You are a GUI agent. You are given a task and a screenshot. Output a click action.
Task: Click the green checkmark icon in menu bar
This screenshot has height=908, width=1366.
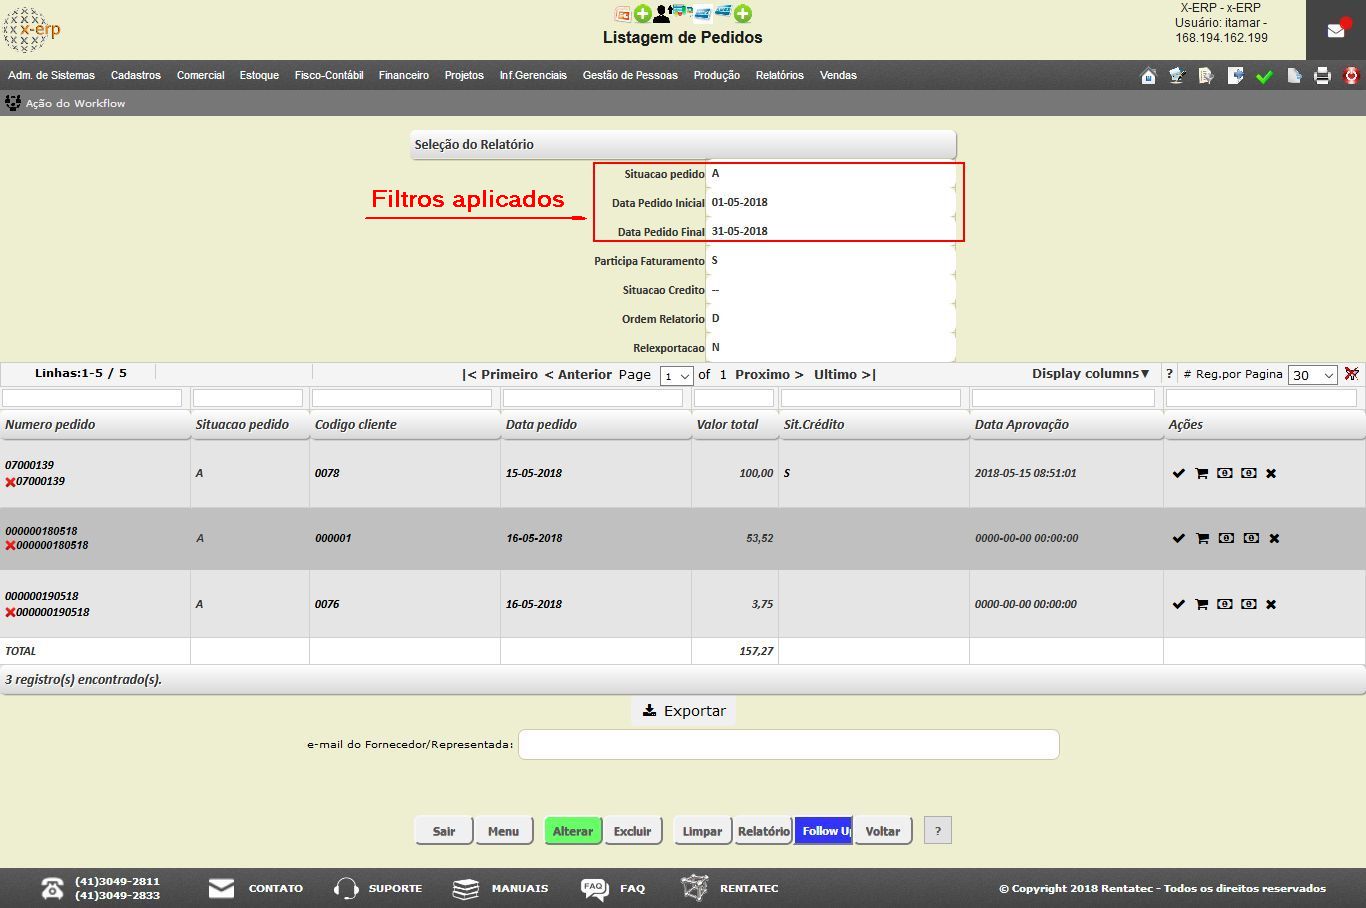(x=1264, y=76)
